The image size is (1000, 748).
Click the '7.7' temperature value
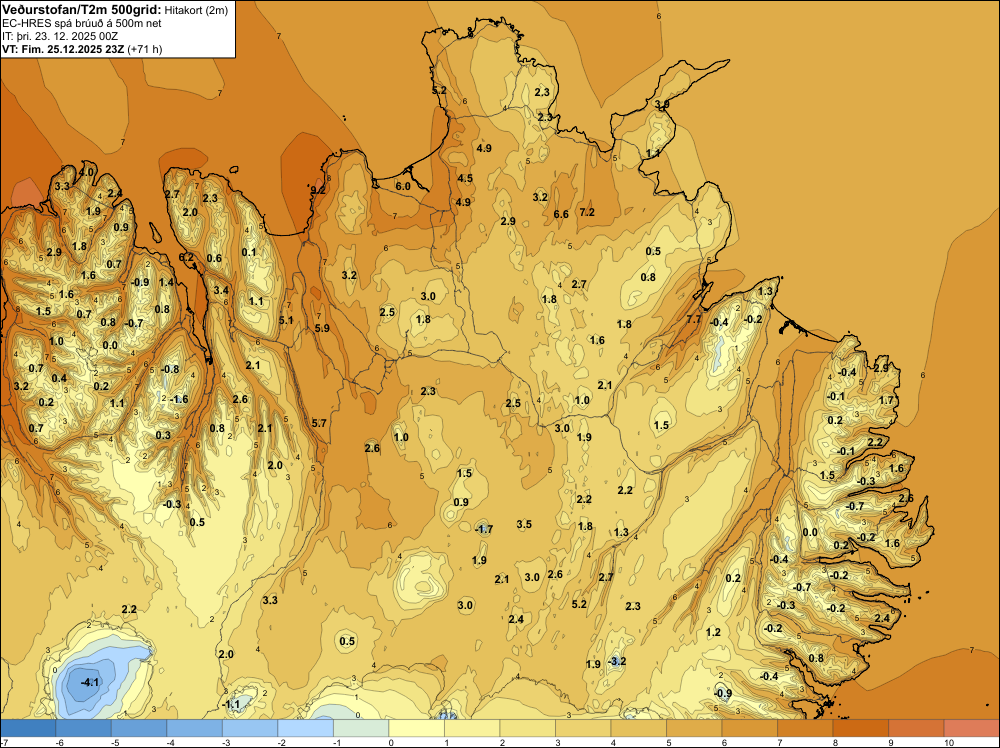[x=694, y=319]
